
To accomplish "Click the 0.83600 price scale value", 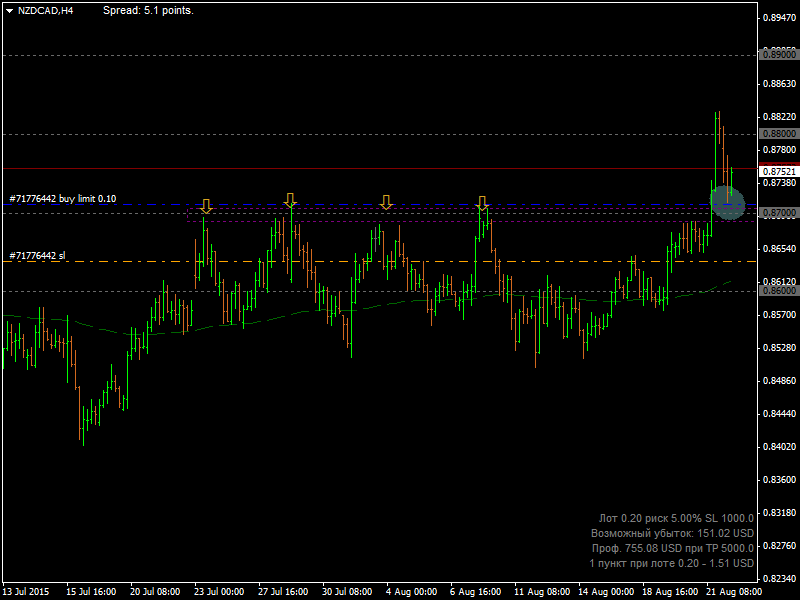I will 779,480.
